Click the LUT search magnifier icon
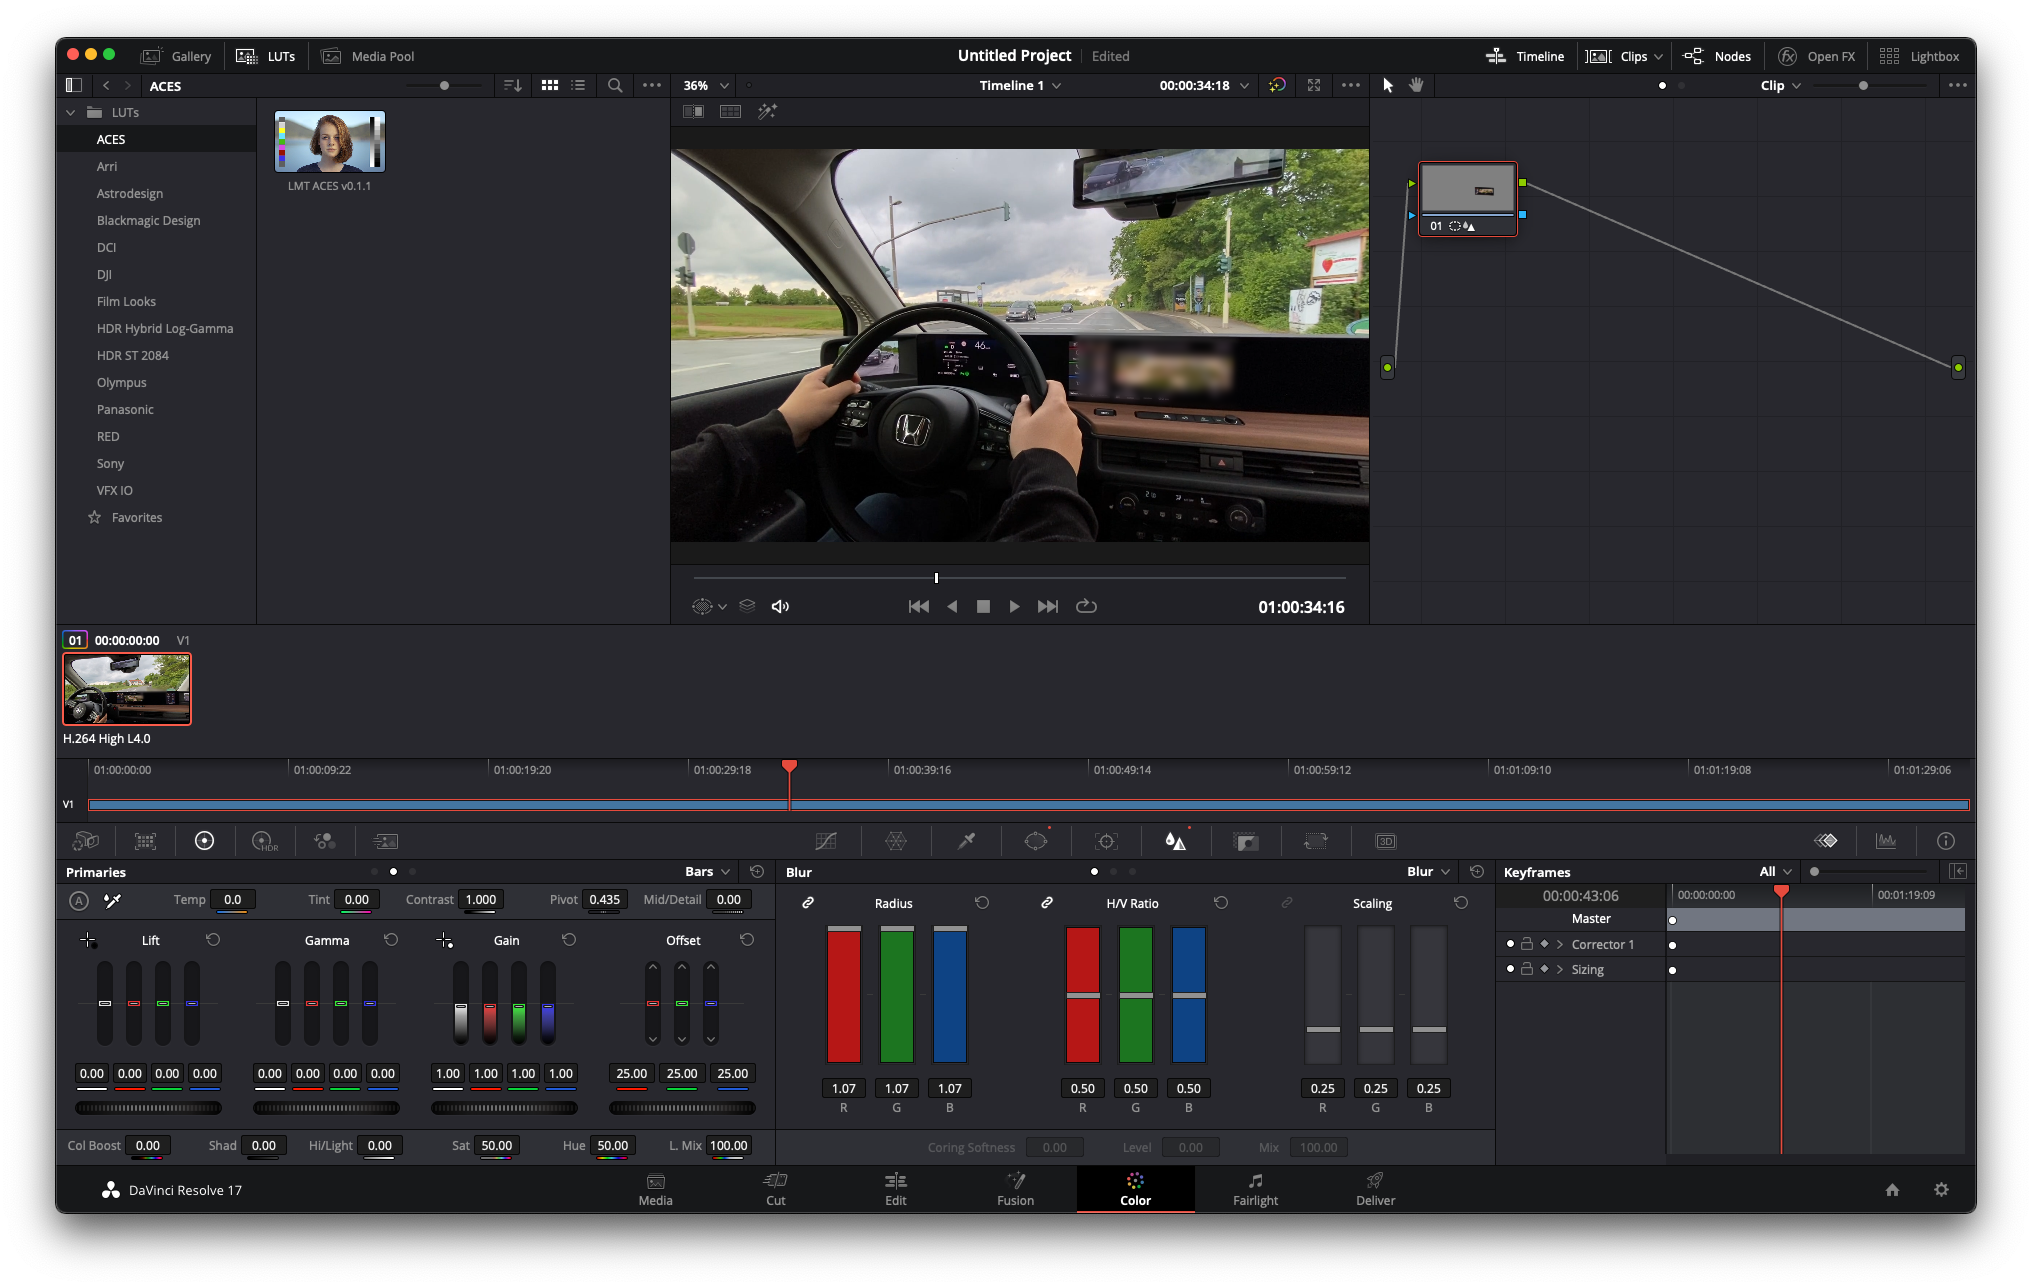This screenshot has width=2032, height=1287. pyautogui.click(x=615, y=85)
